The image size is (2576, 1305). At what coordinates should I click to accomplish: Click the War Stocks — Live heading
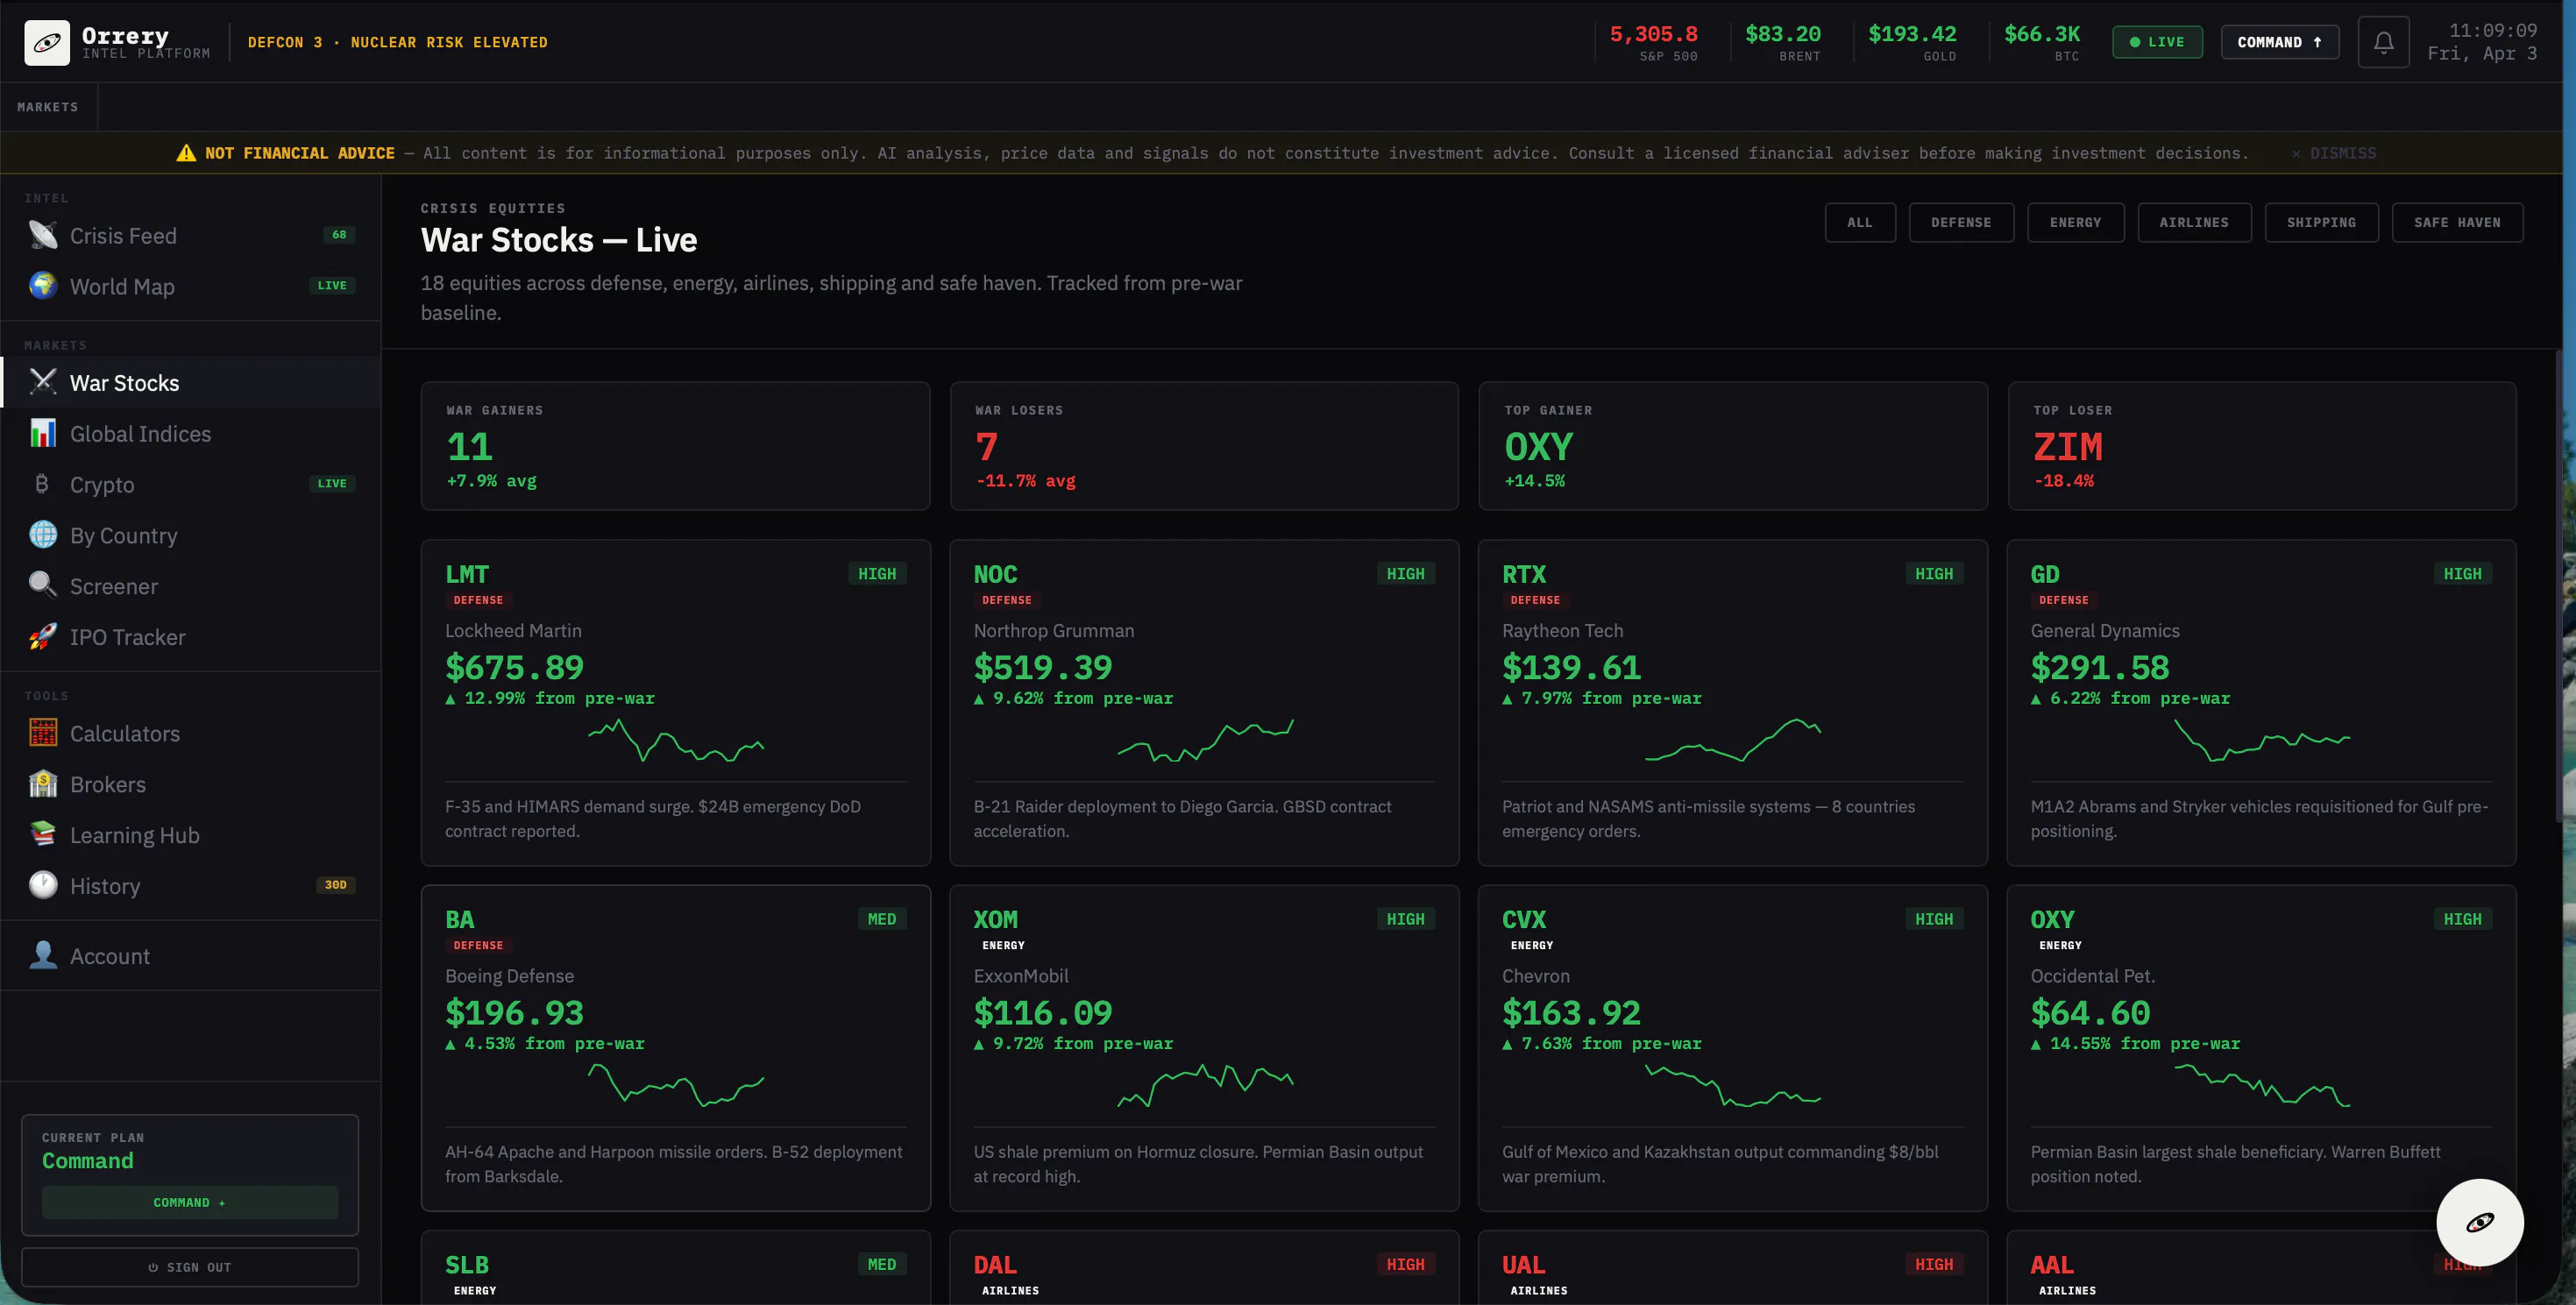click(x=559, y=240)
